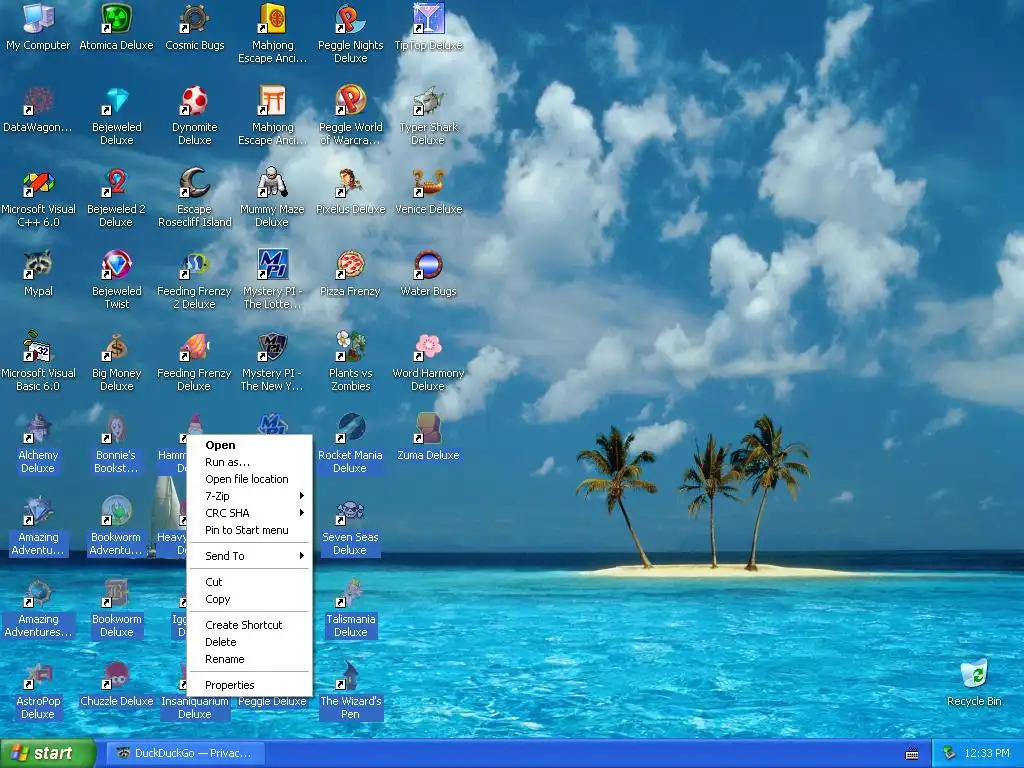Click the system tray network icon

click(950, 754)
